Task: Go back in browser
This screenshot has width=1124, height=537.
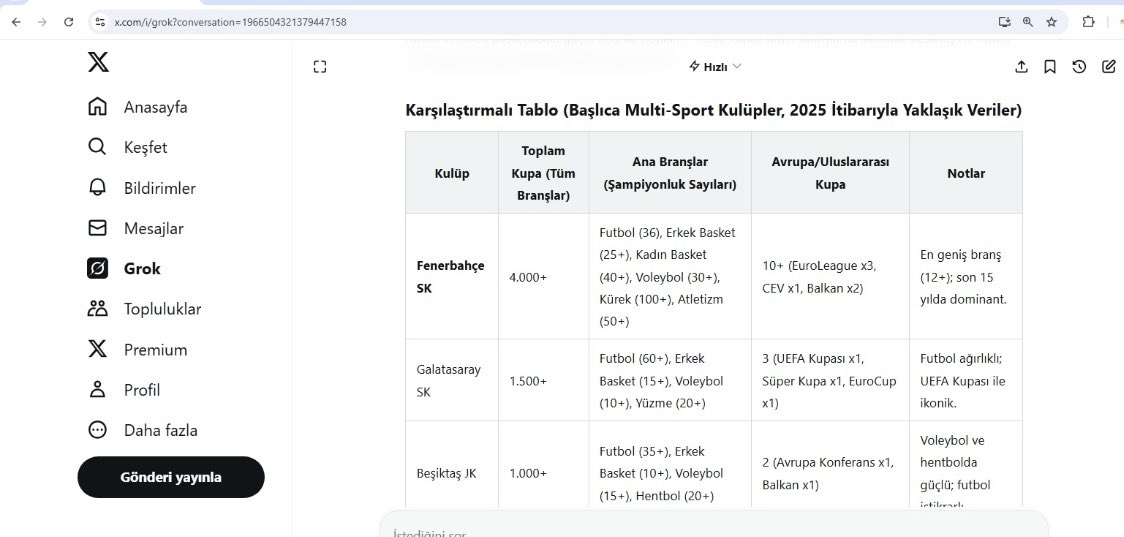Action: tap(16, 22)
